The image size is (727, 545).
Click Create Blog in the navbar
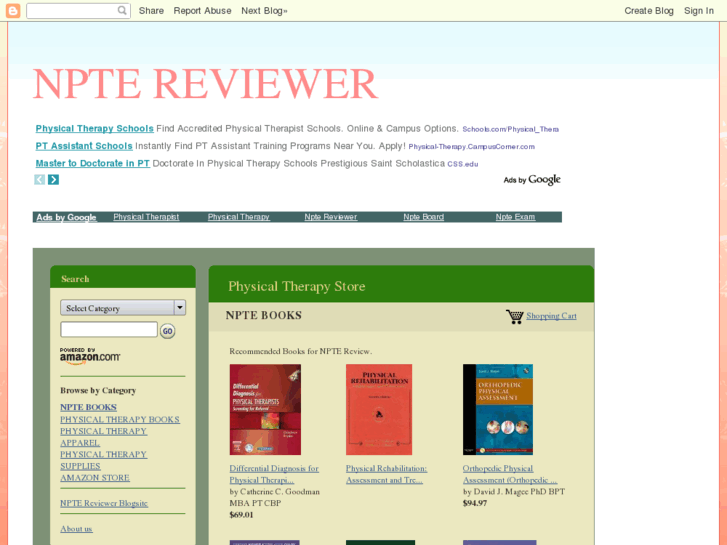649,11
